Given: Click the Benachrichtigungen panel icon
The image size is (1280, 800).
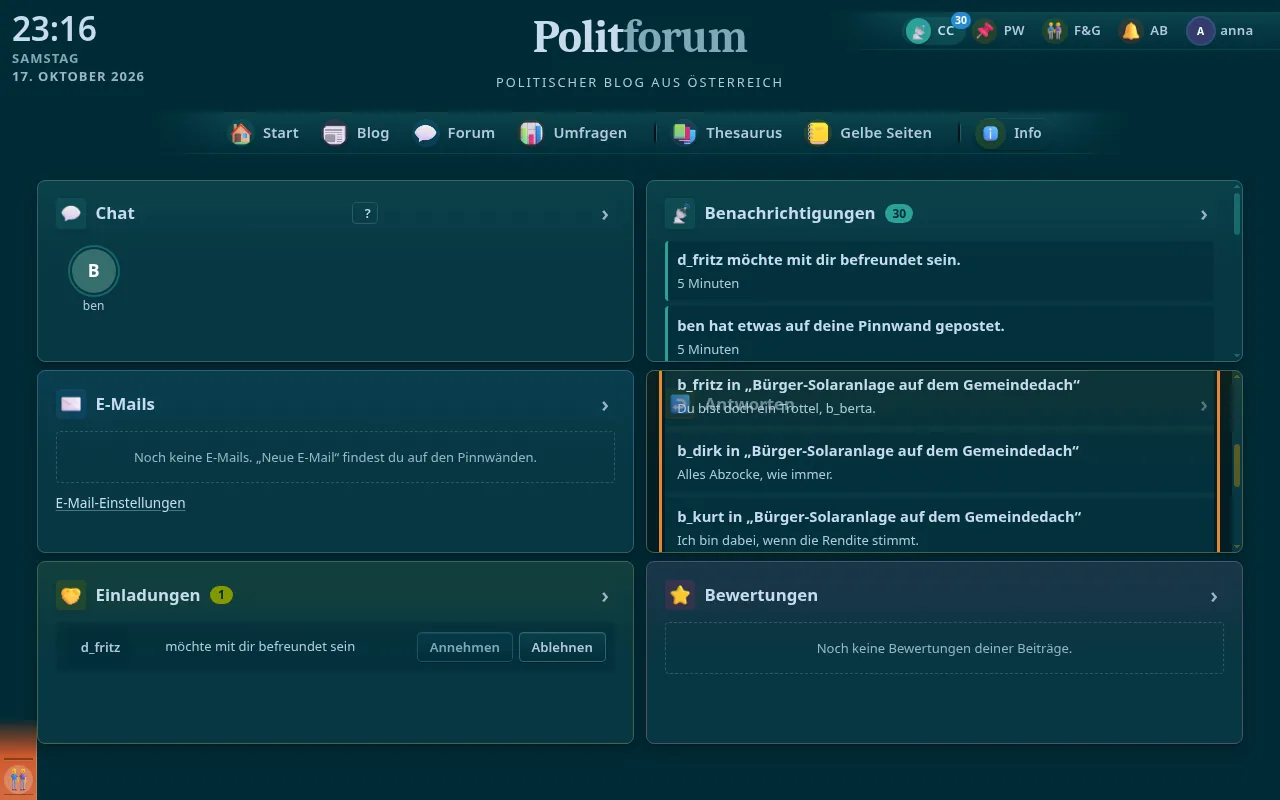Looking at the screenshot, I should 680,213.
